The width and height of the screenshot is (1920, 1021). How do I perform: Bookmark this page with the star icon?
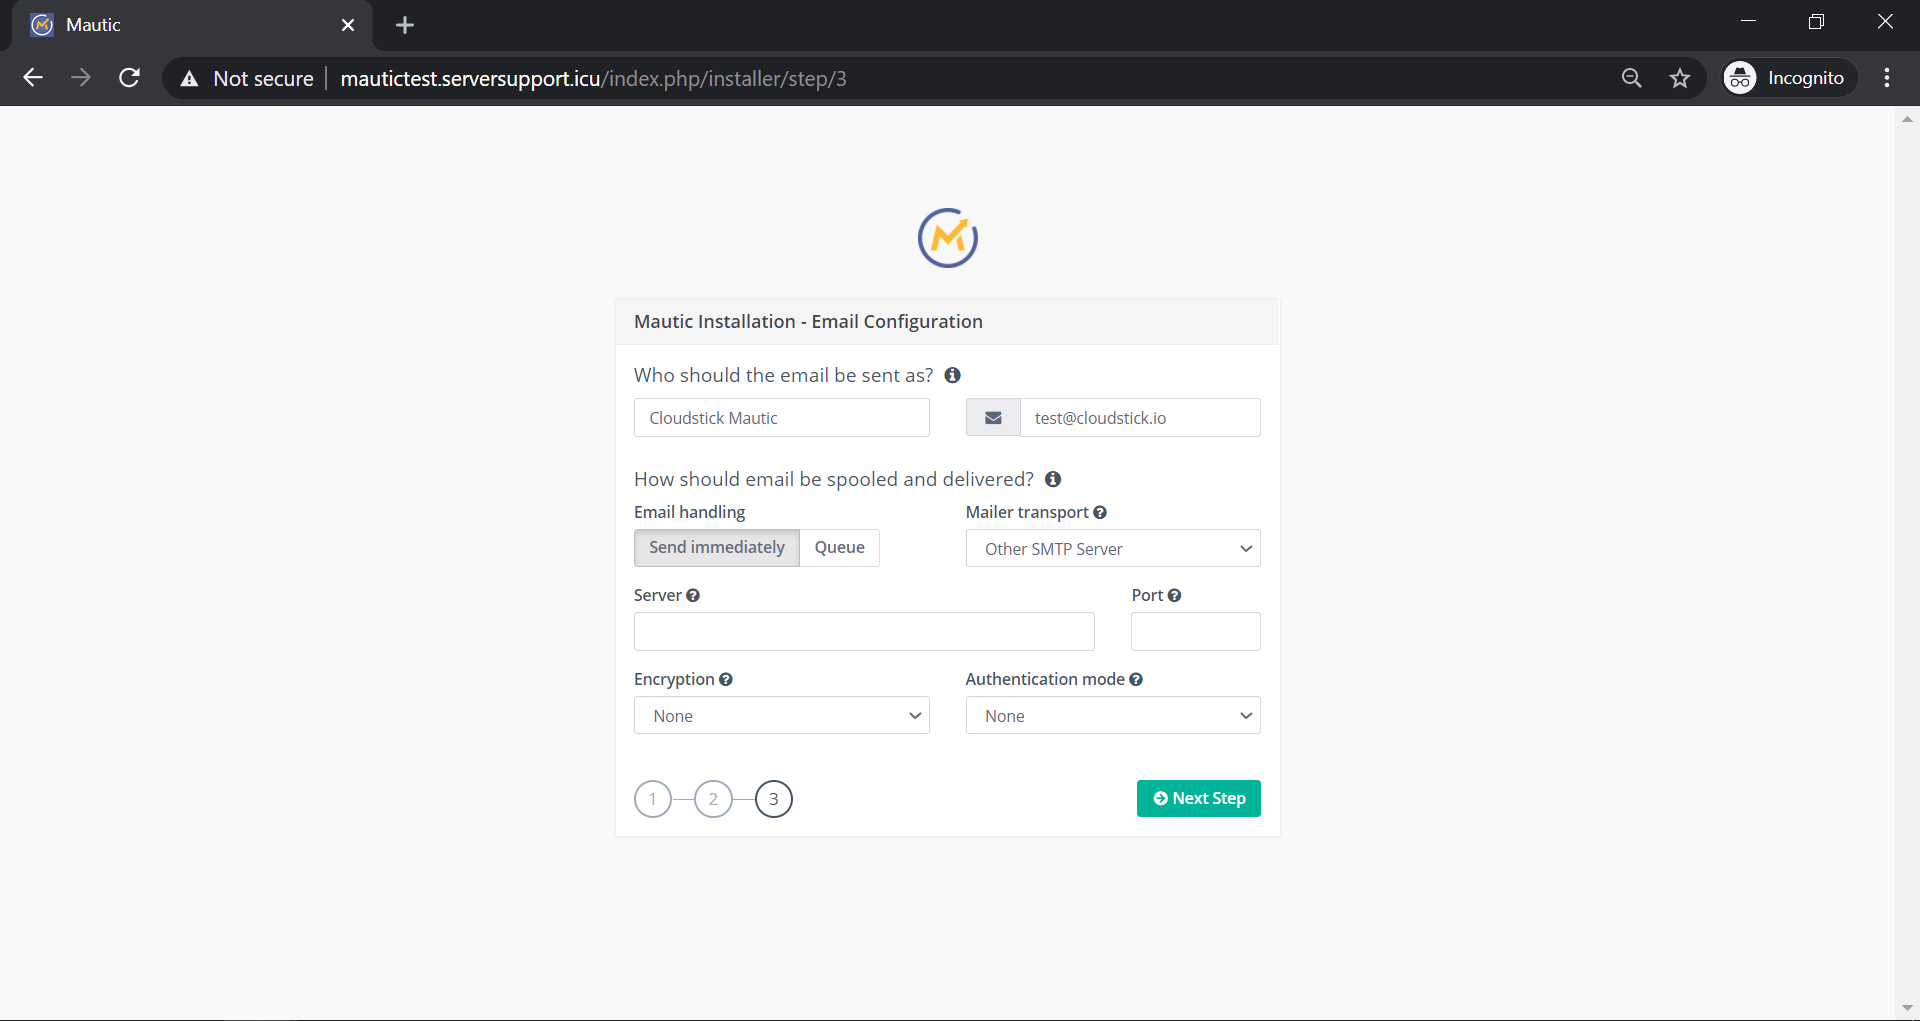pos(1679,78)
